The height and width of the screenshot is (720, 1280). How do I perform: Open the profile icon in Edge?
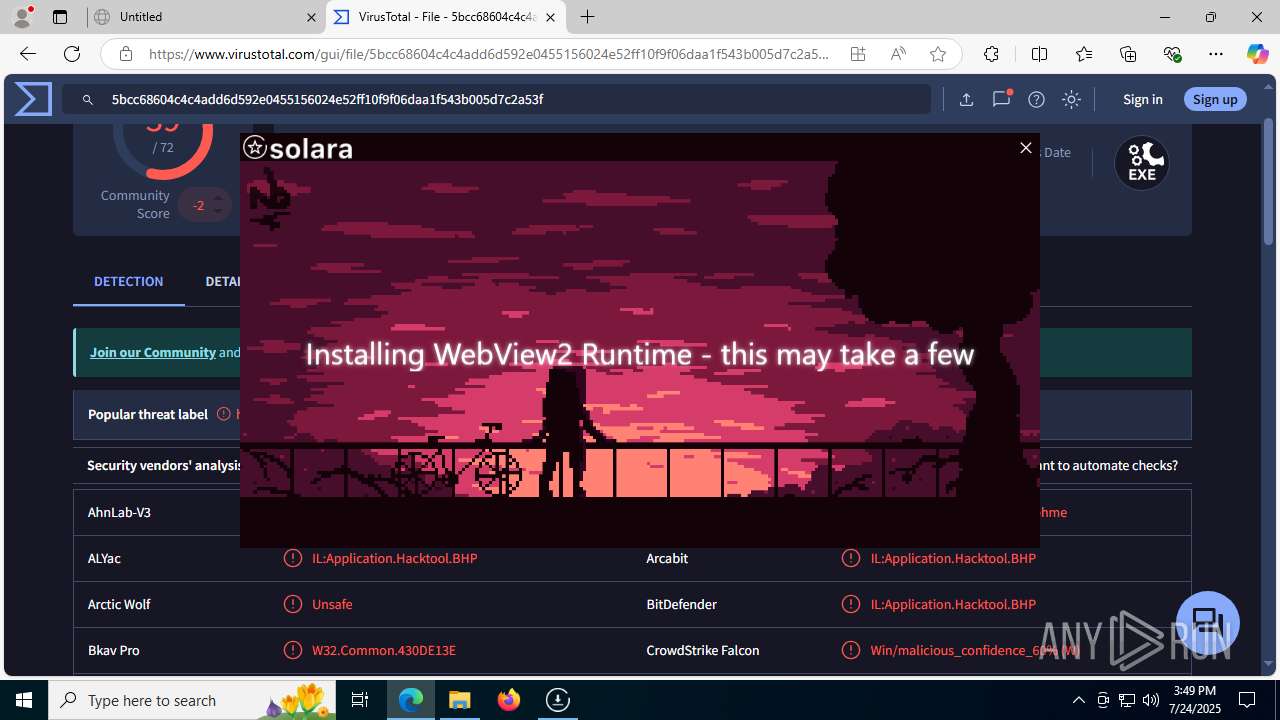point(22,17)
